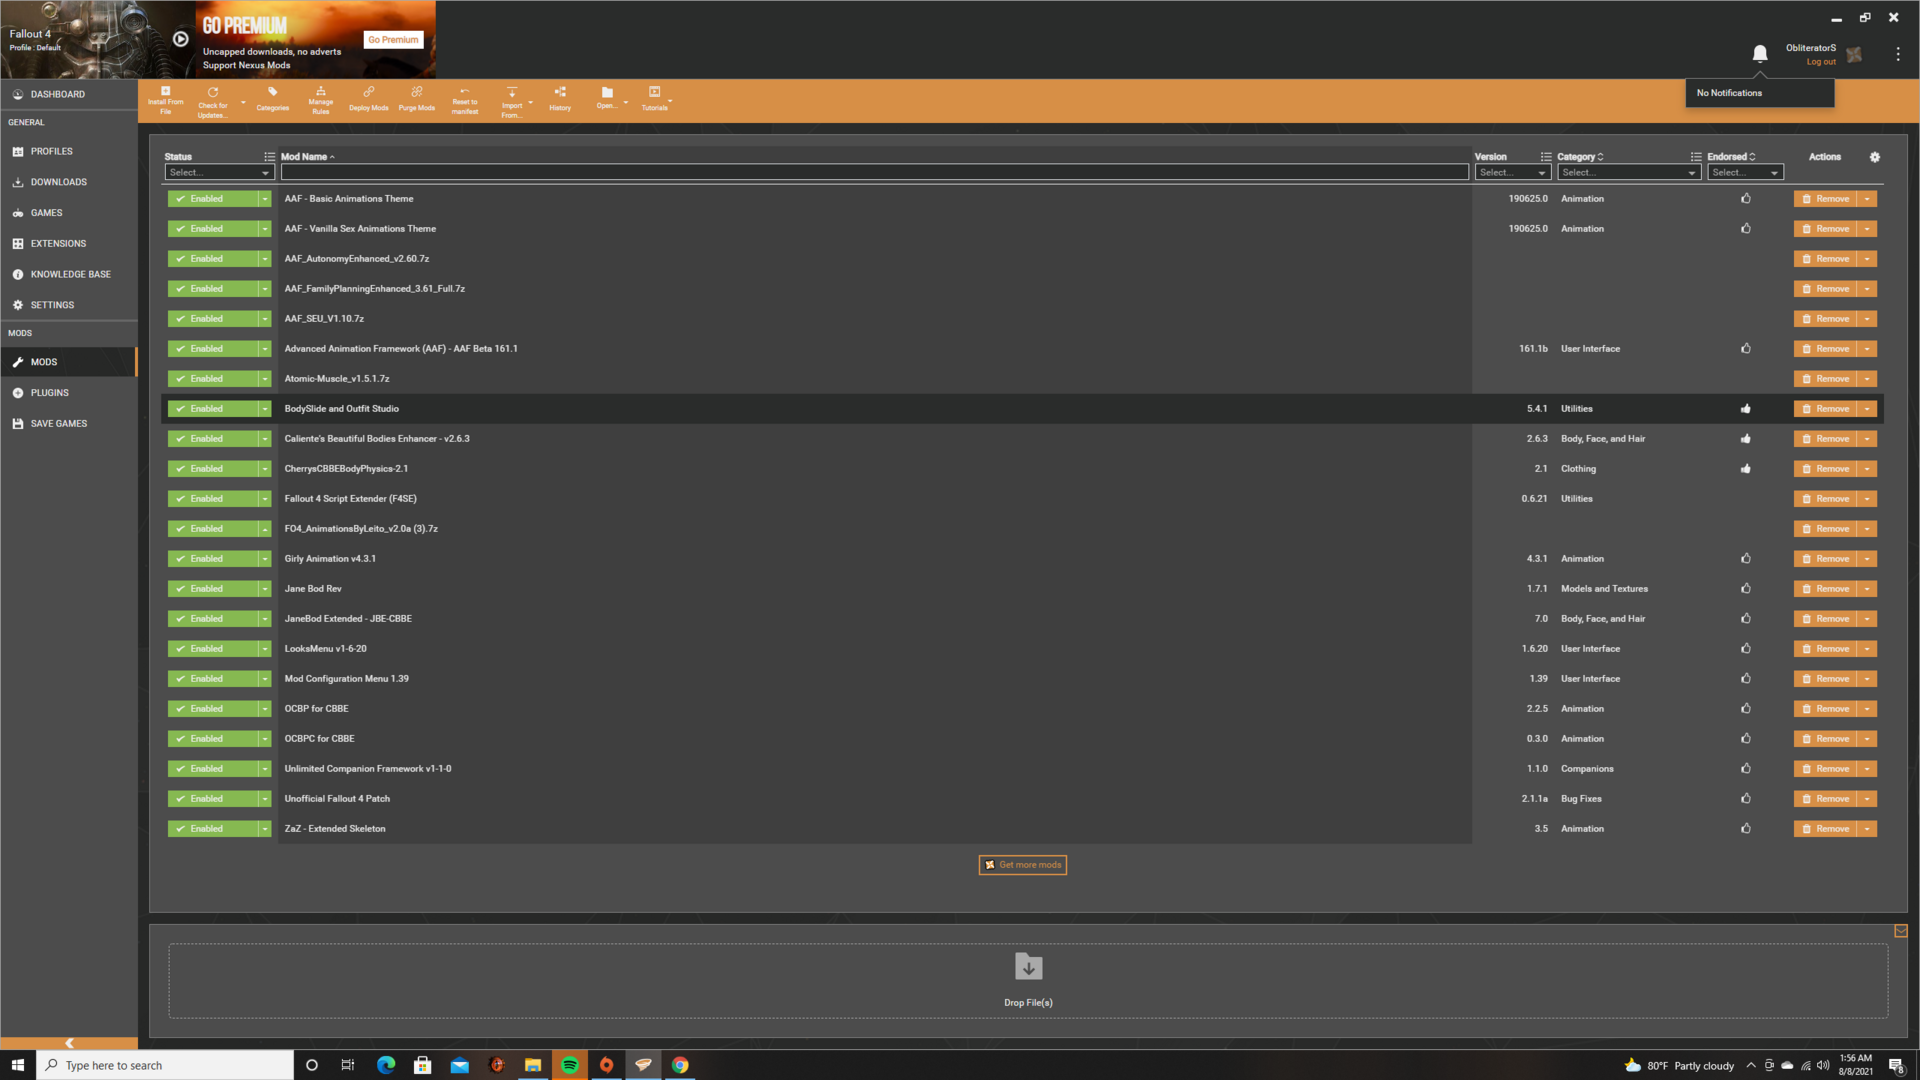Toggle Enabled for Unlimited Companion Framework
This screenshot has width=1920, height=1080.
(x=213, y=769)
